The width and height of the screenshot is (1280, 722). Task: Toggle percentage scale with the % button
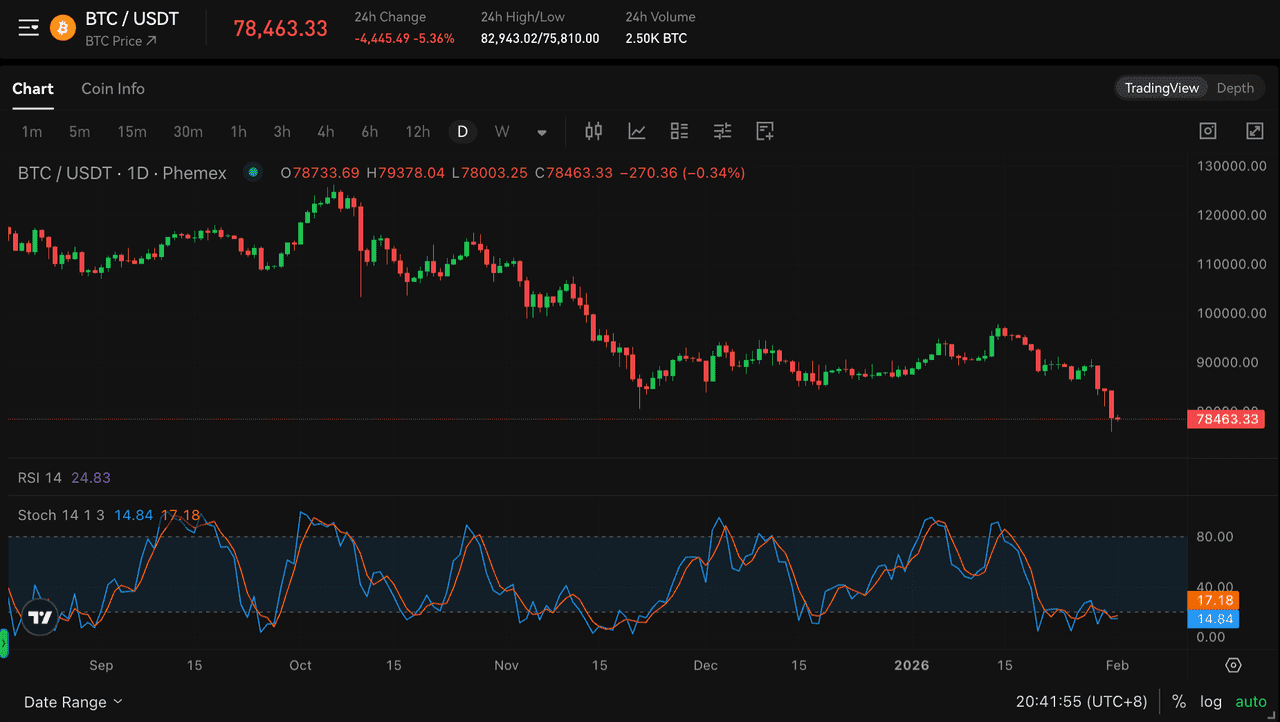pos(1178,701)
